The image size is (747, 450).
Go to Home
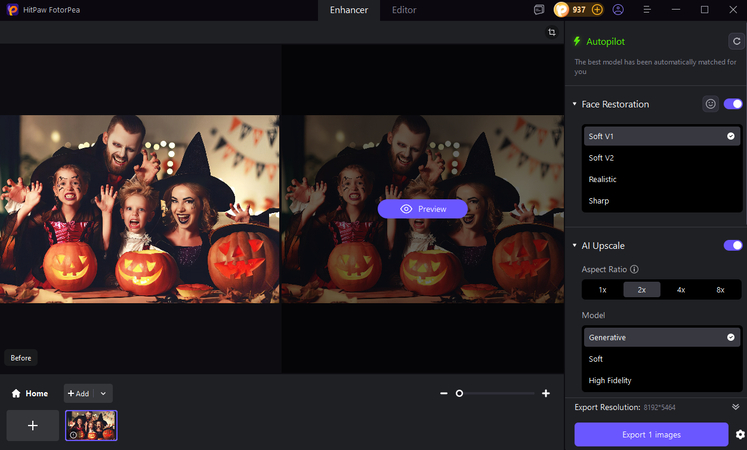(x=30, y=393)
